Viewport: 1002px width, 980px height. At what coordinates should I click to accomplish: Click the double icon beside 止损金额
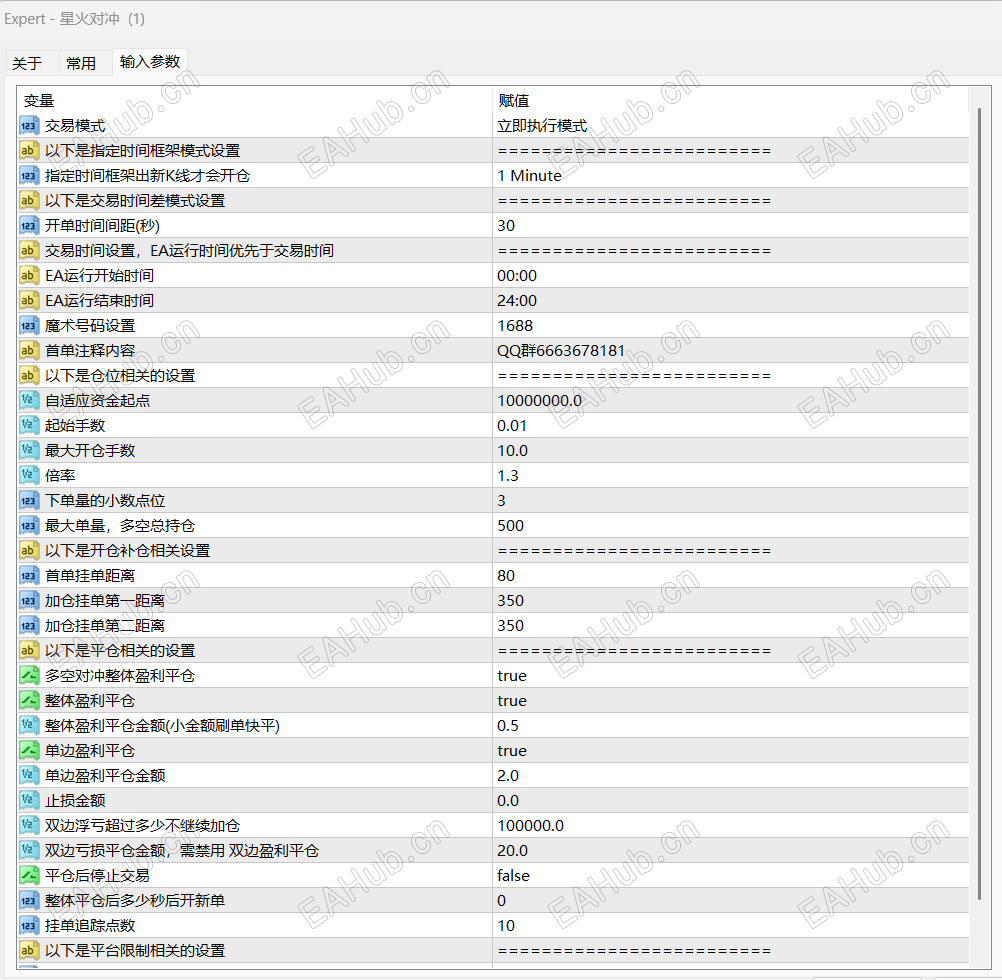[29, 800]
